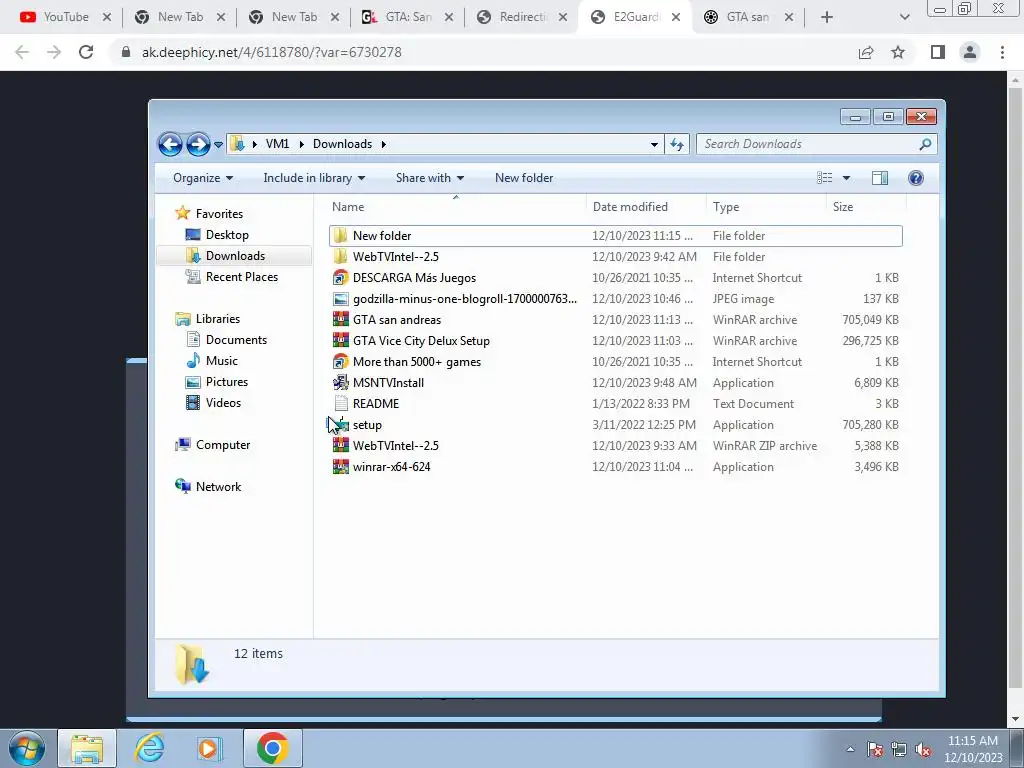
Task: Open a new Chrome tab
Action: point(827,17)
